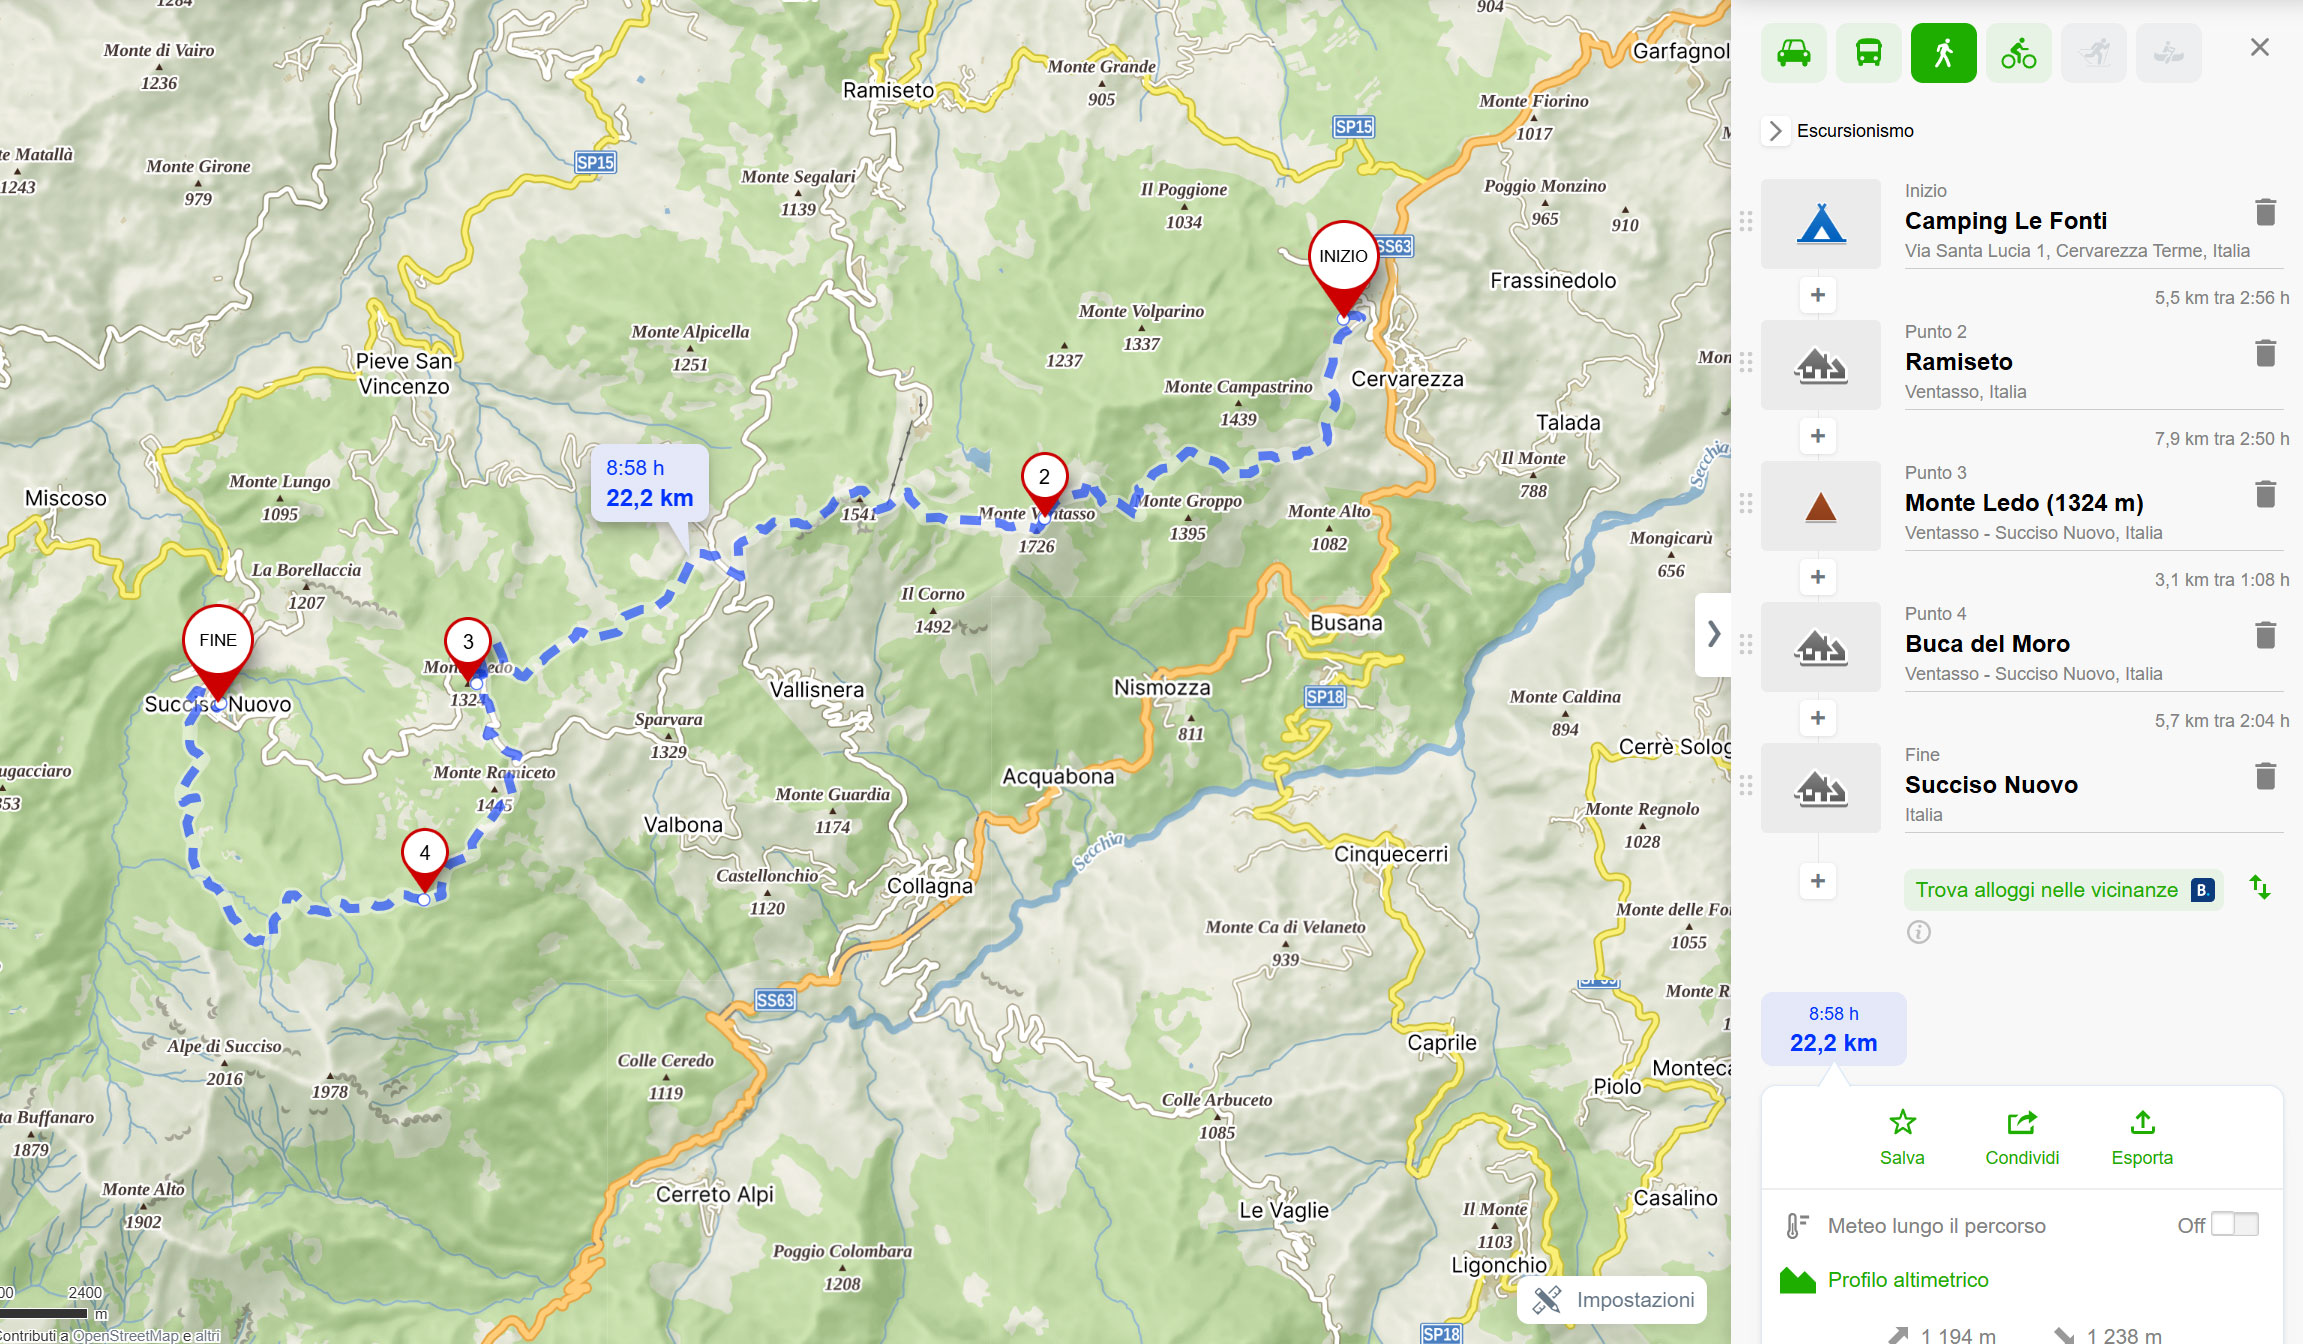
Task: Add a waypoint after Camping Le Fonti
Action: click(x=1818, y=295)
